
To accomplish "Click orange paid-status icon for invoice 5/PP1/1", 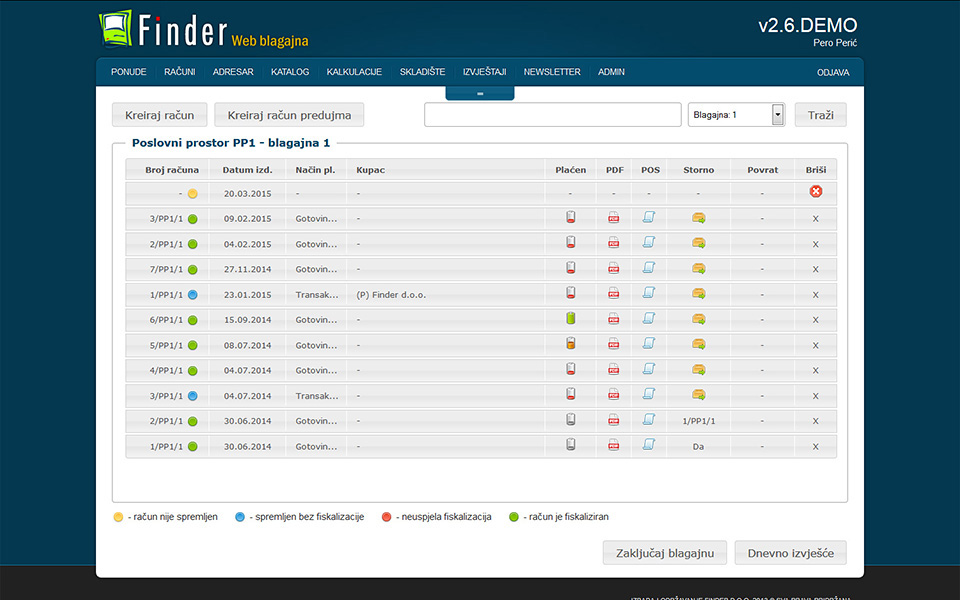I will coord(570,345).
